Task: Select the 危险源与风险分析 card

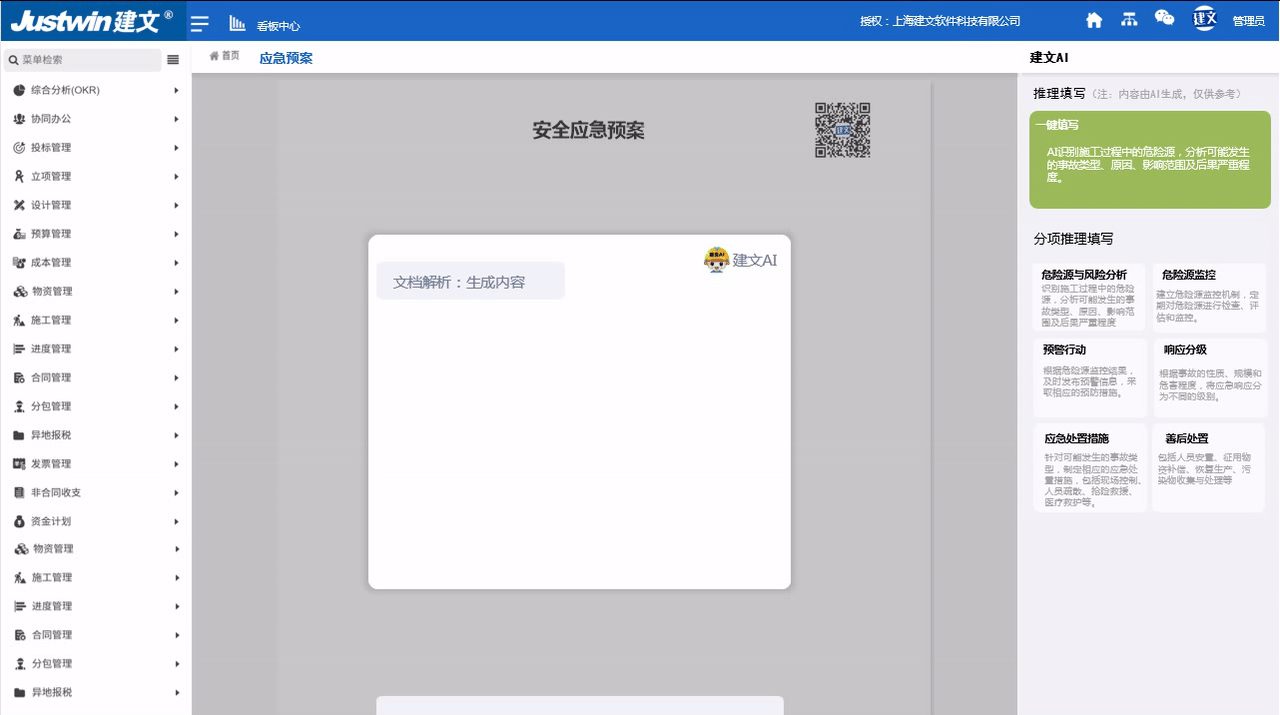Action: tap(1089, 297)
